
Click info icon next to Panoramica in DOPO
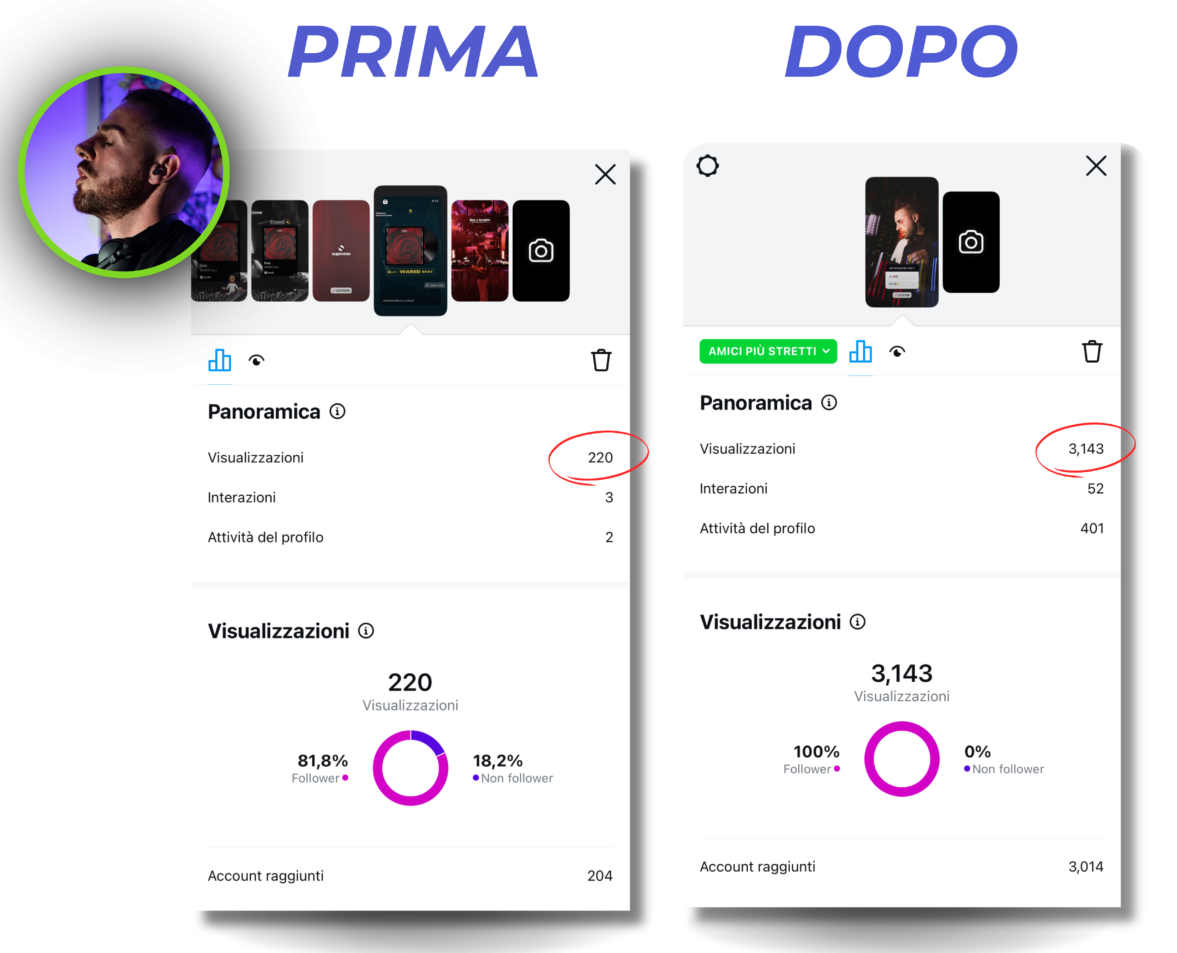[829, 403]
